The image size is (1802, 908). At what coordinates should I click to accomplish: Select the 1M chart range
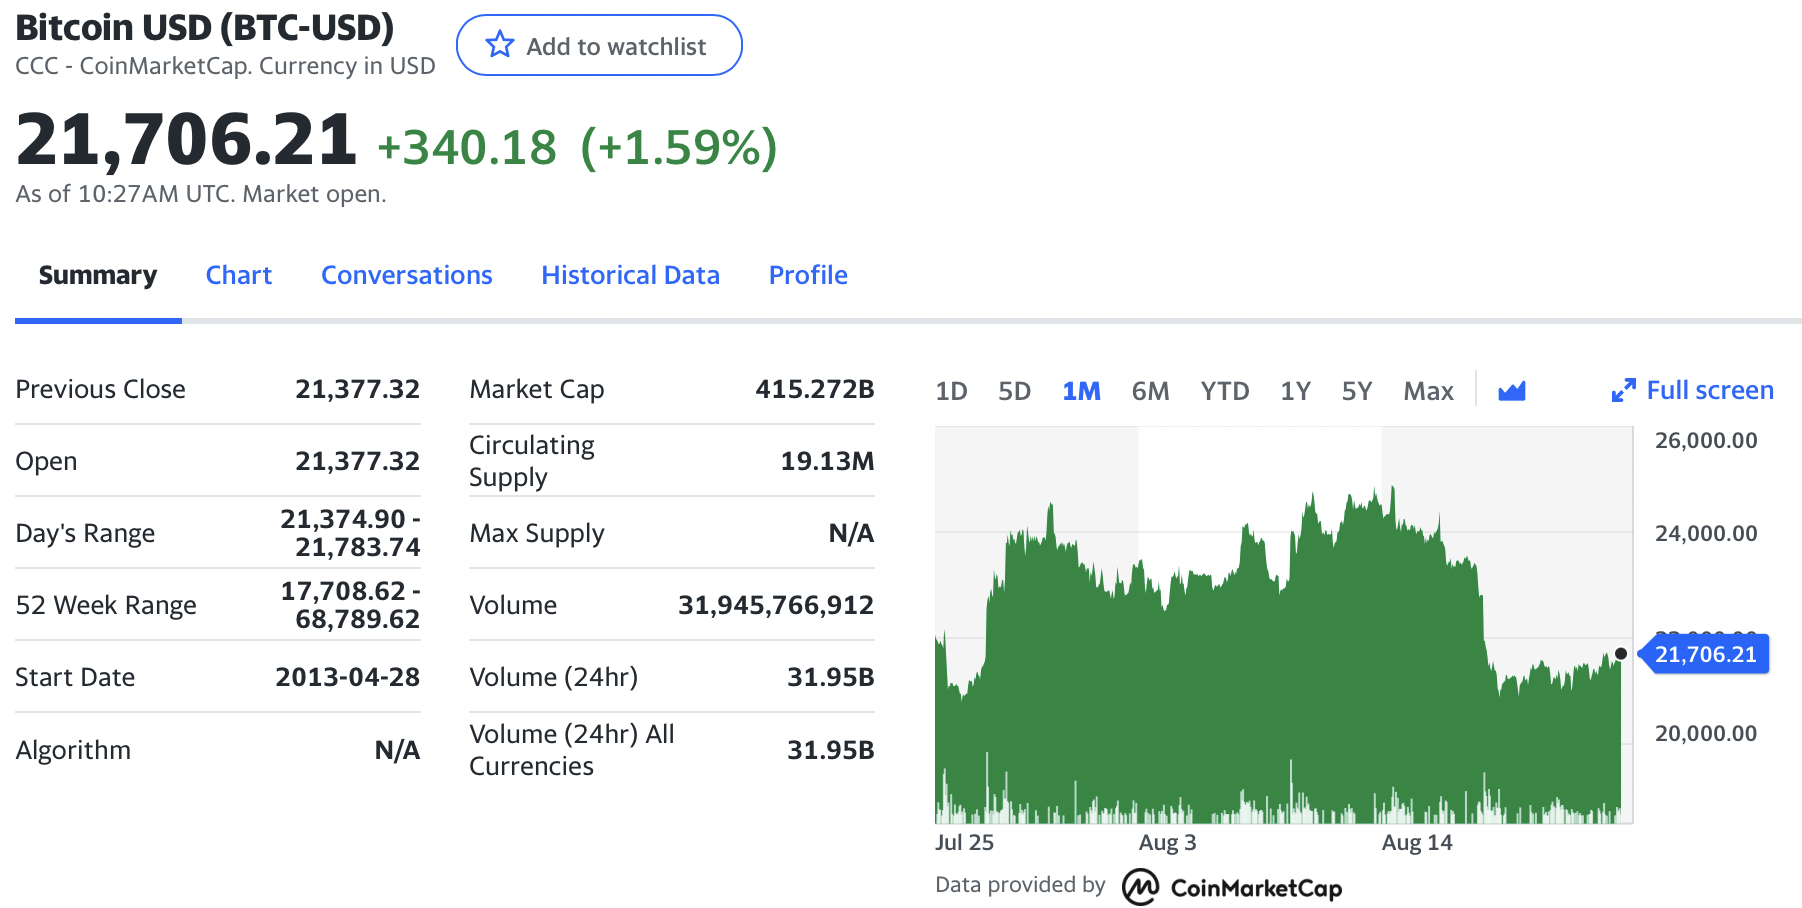(1081, 391)
